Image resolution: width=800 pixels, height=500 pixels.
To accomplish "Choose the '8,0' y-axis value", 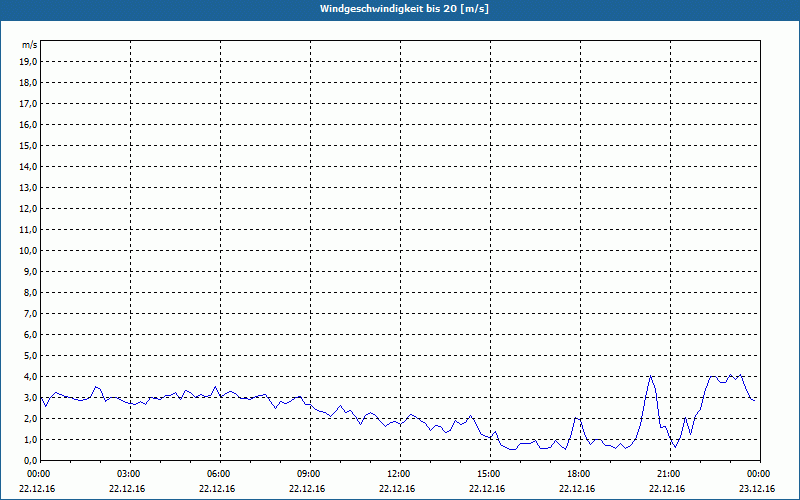I will tap(30, 293).
